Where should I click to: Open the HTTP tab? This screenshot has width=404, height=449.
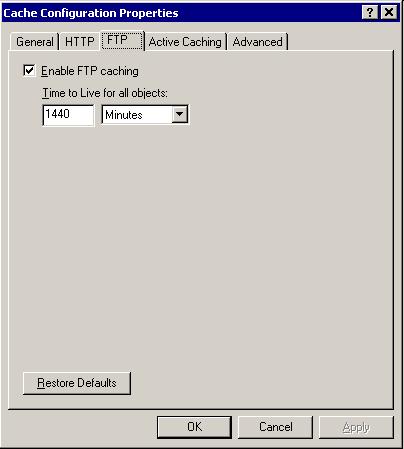click(80, 42)
